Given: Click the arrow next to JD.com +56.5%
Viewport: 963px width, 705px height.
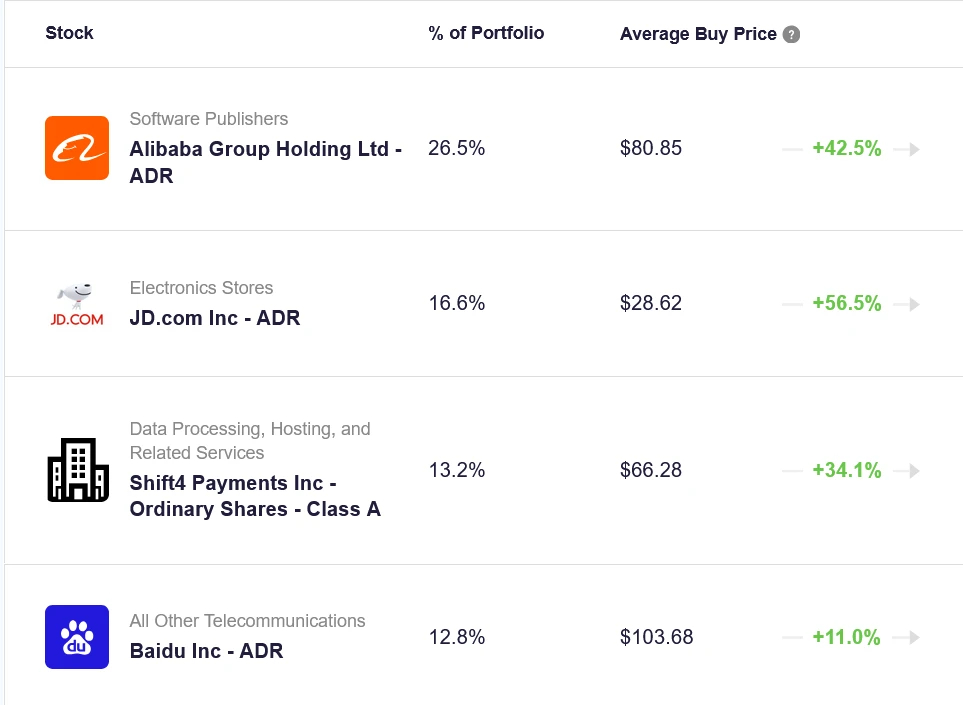Looking at the screenshot, I should click(907, 304).
